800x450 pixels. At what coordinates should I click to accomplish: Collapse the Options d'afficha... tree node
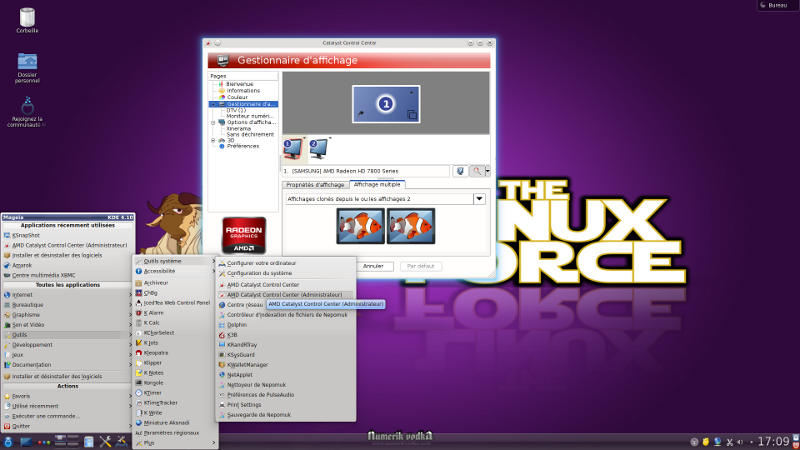point(213,122)
